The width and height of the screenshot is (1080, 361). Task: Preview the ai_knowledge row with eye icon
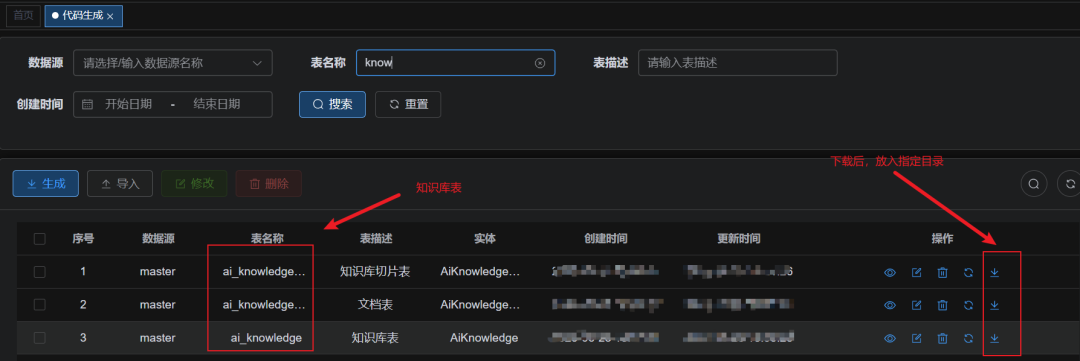(890, 338)
